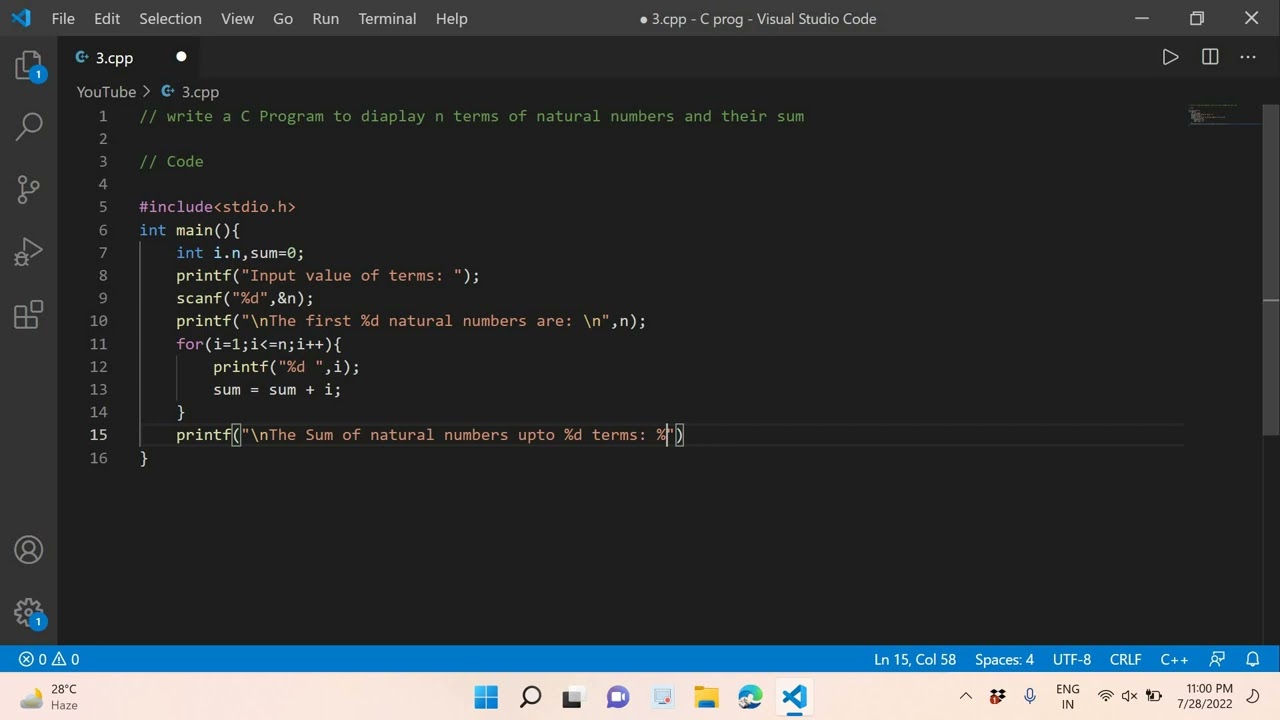The image size is (1280, 720).
Task: Open the Search view in activity bar
Action: click(x=29, y=126)
